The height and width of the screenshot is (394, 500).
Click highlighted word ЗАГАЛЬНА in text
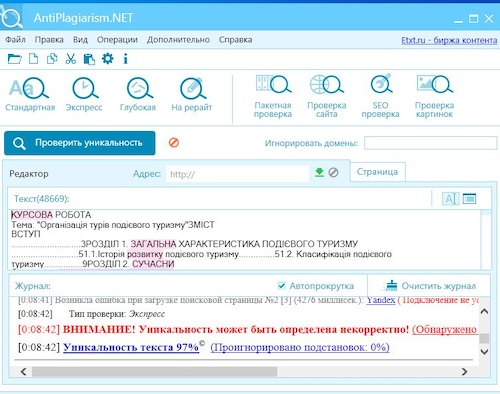click(153, 244)
